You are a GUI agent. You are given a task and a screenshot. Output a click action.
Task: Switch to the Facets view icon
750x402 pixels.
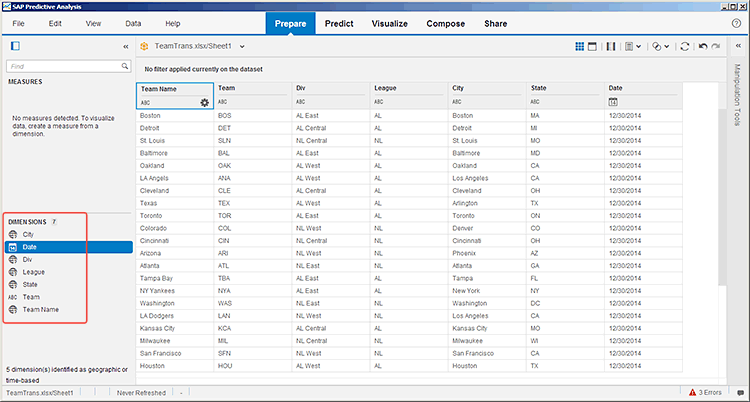pos(592,46)
